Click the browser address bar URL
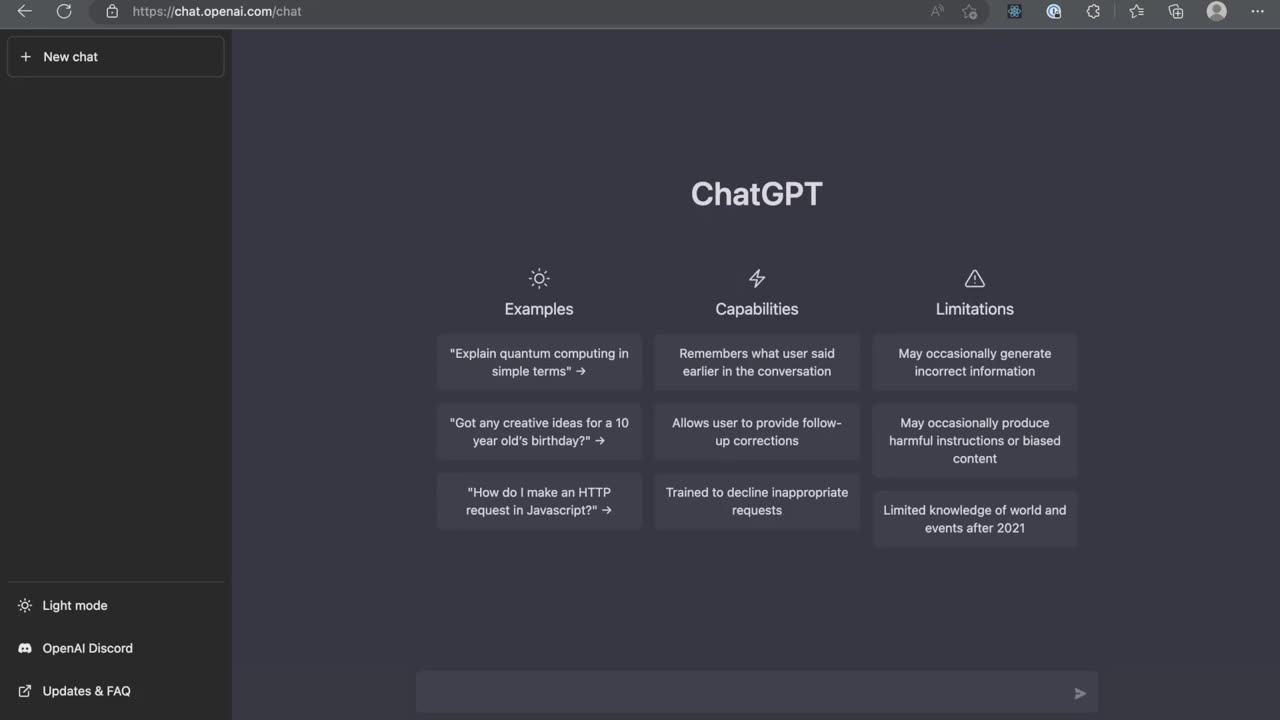 [x=217, y=12]
